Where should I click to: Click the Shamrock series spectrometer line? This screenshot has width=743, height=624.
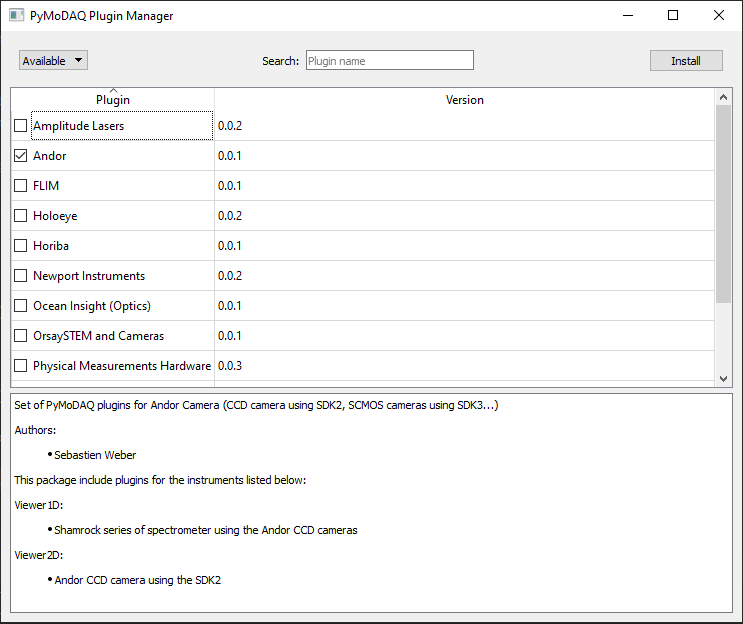click(206, 530)
